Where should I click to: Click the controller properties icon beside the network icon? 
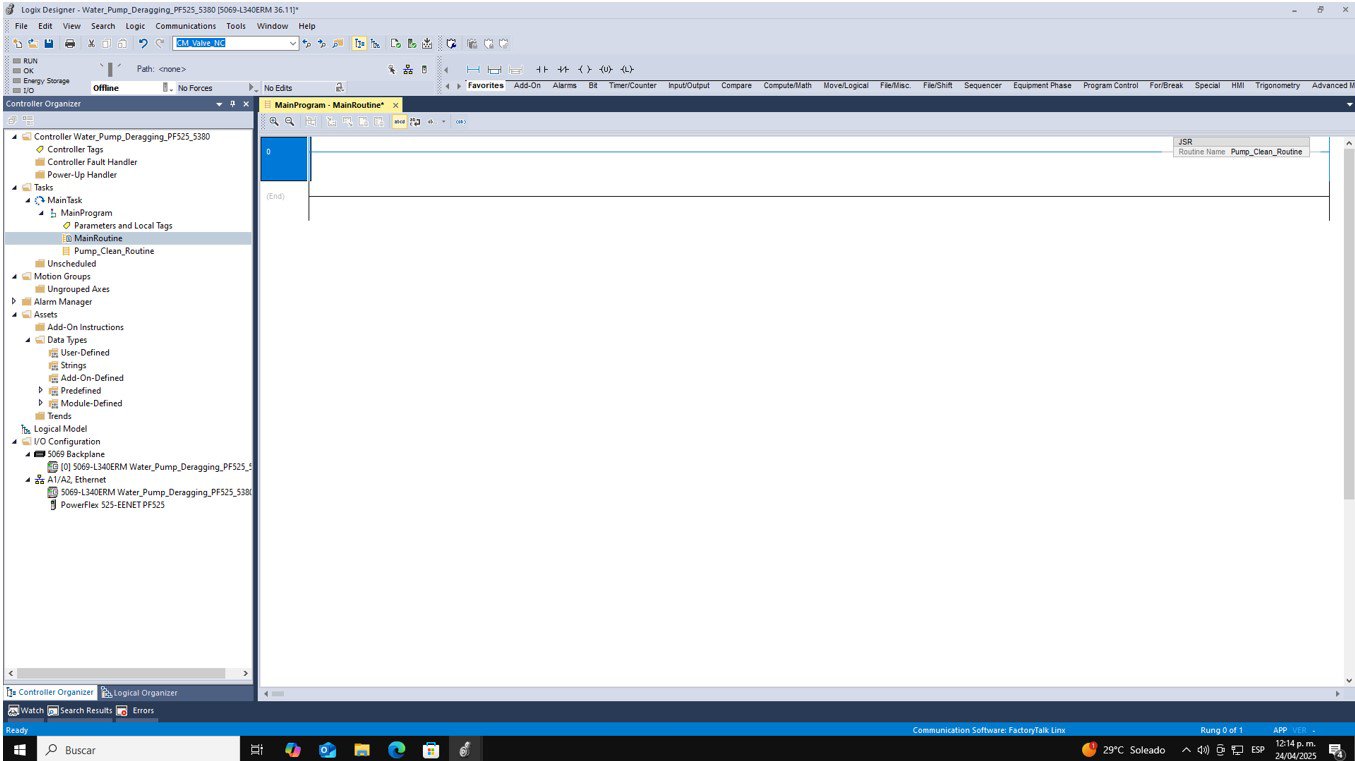[424, 69]
